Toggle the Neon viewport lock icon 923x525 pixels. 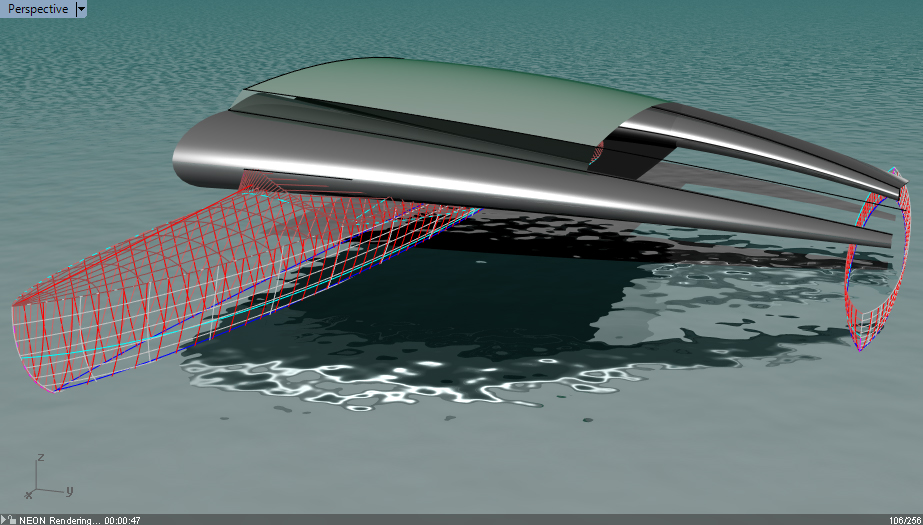coord(12,520)
